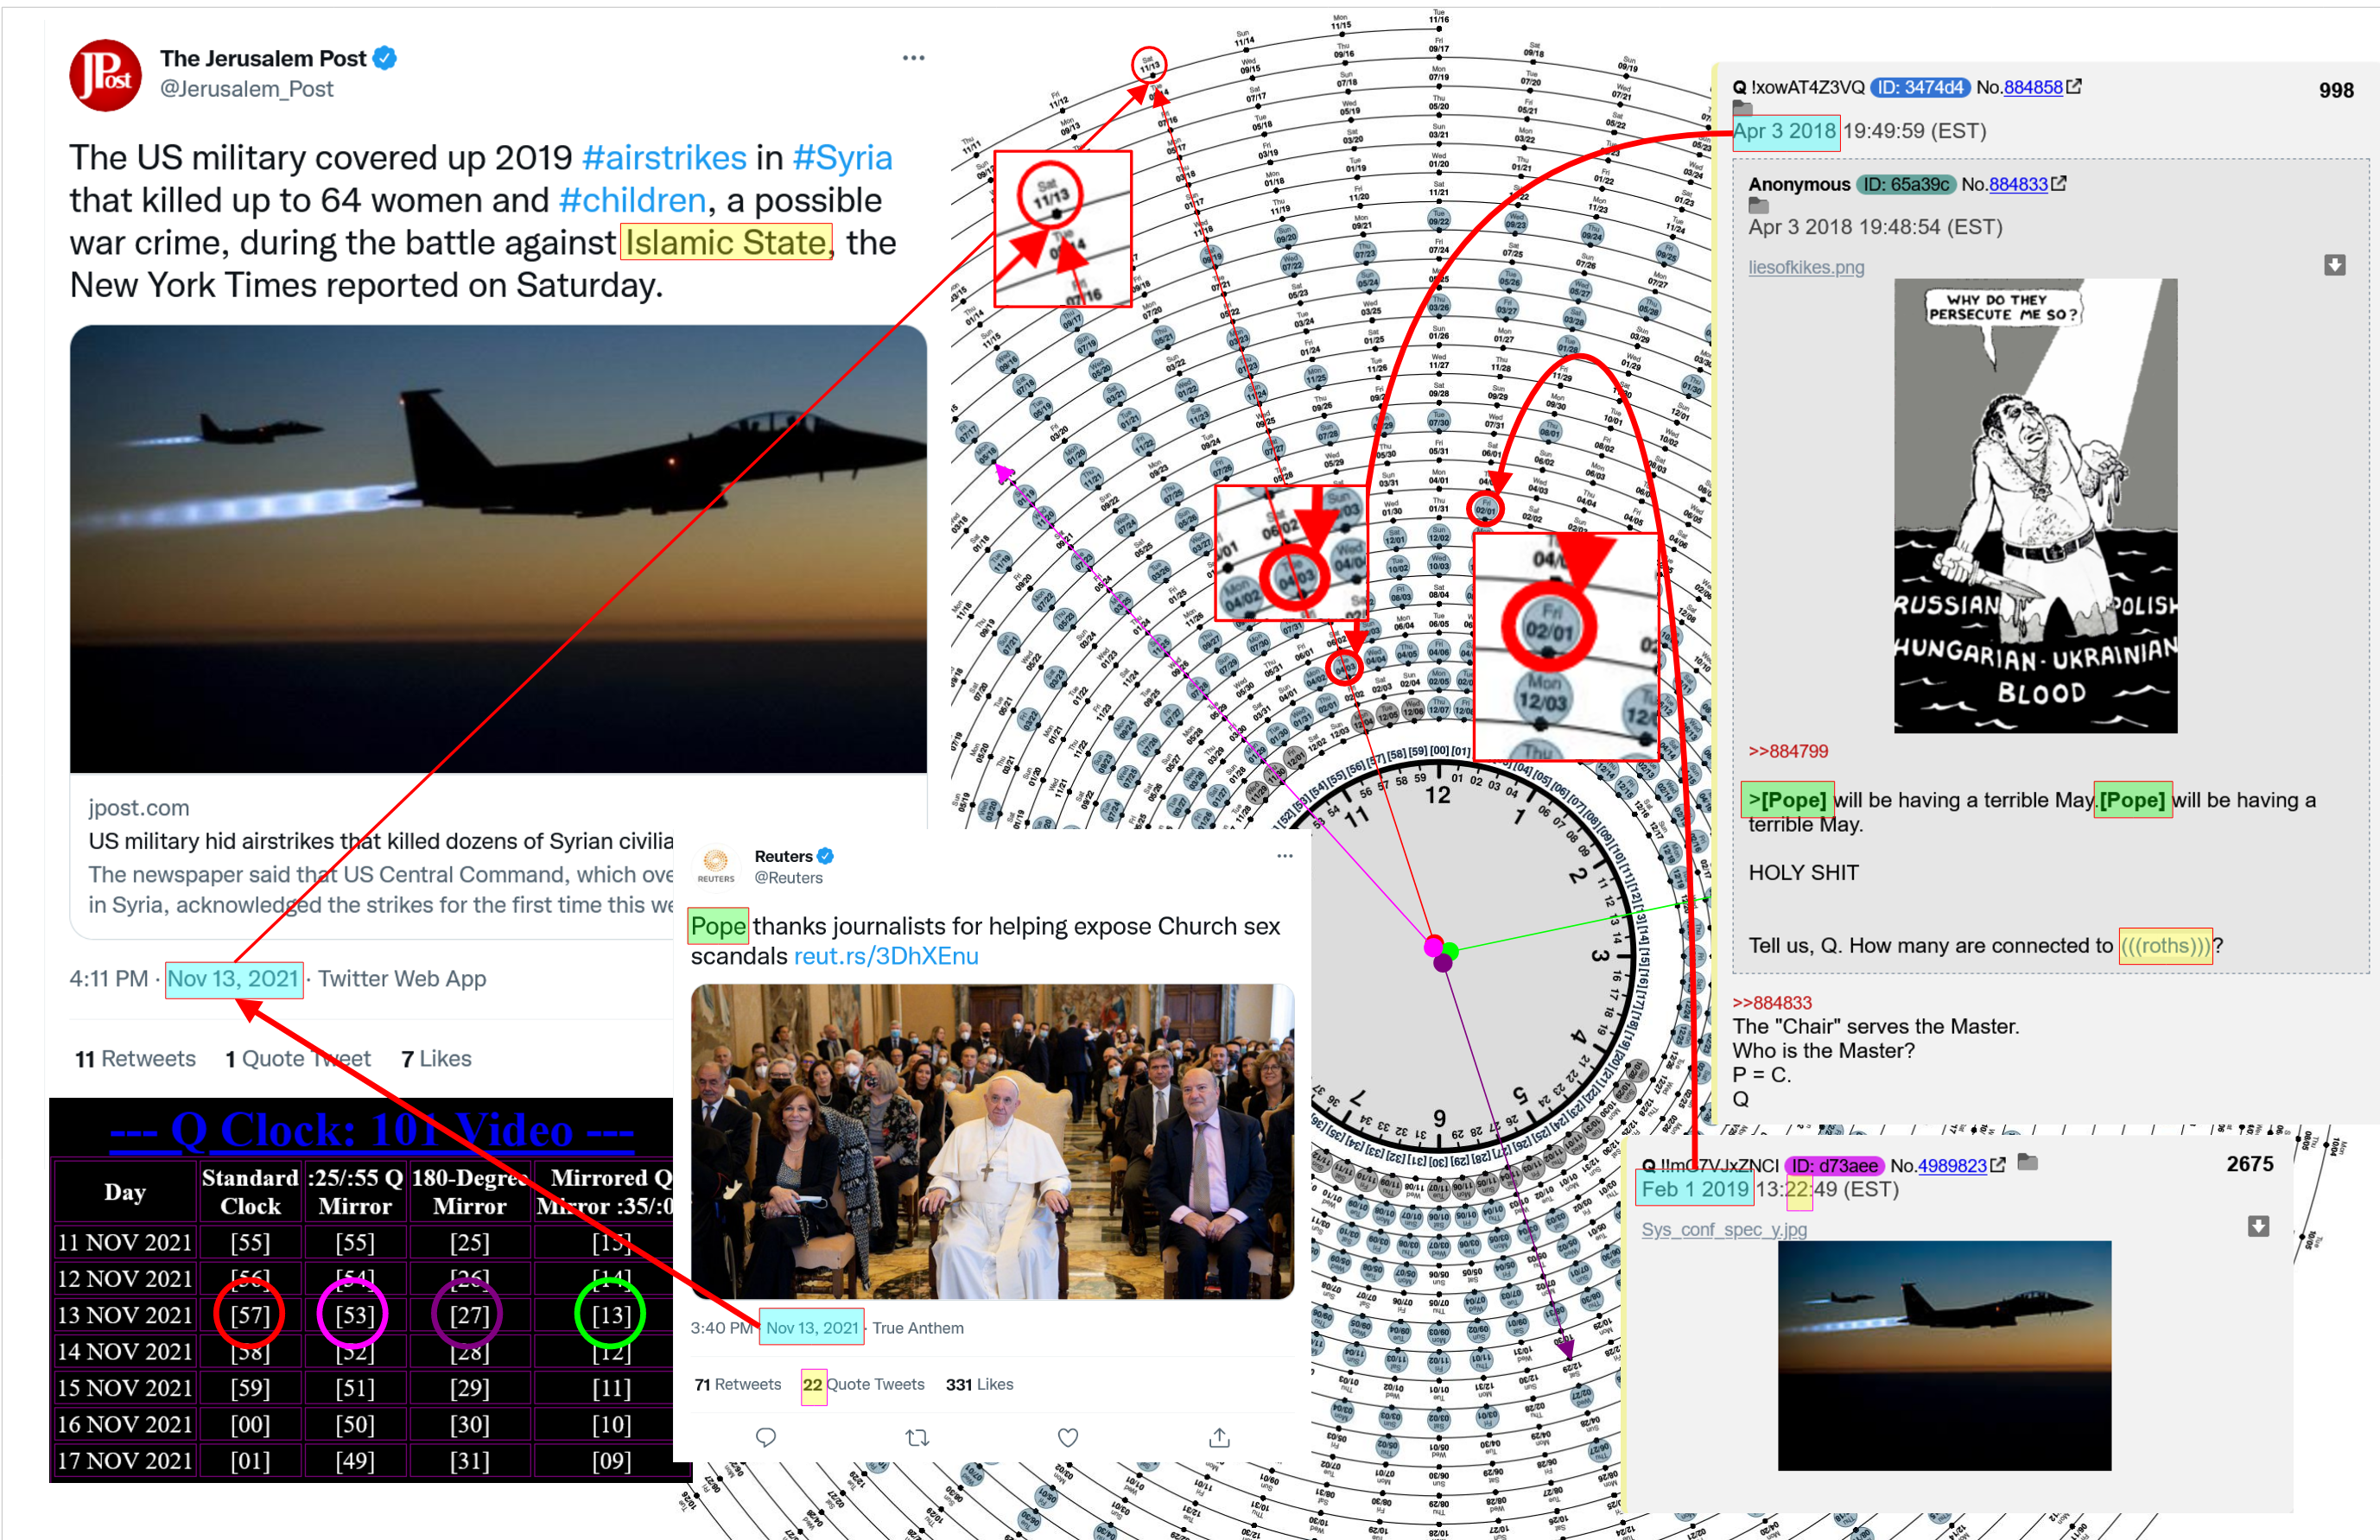2380x1540 pixels.
Task: Click the ID: 65a39c badge
Action: tap(1906, 184)
